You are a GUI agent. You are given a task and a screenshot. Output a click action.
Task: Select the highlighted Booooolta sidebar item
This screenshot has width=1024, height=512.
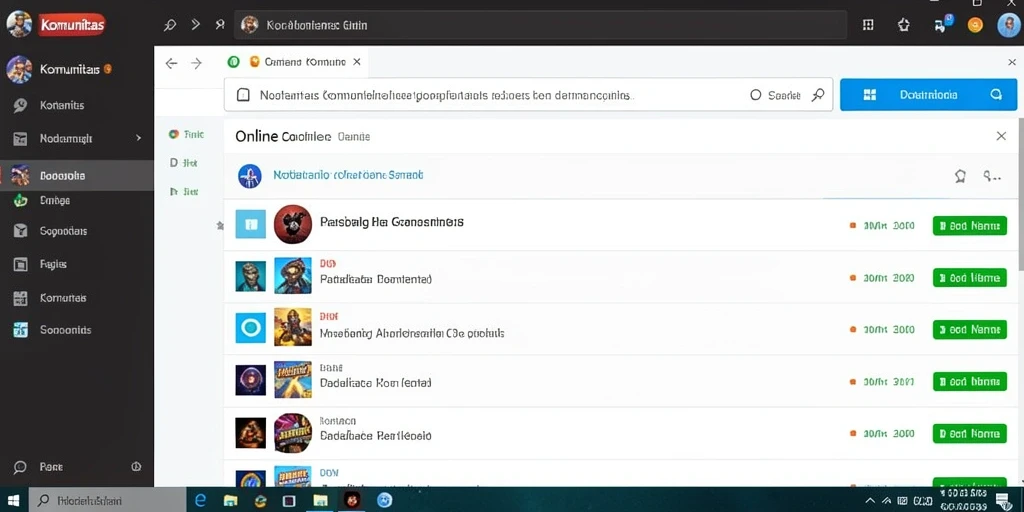(77, 176)
